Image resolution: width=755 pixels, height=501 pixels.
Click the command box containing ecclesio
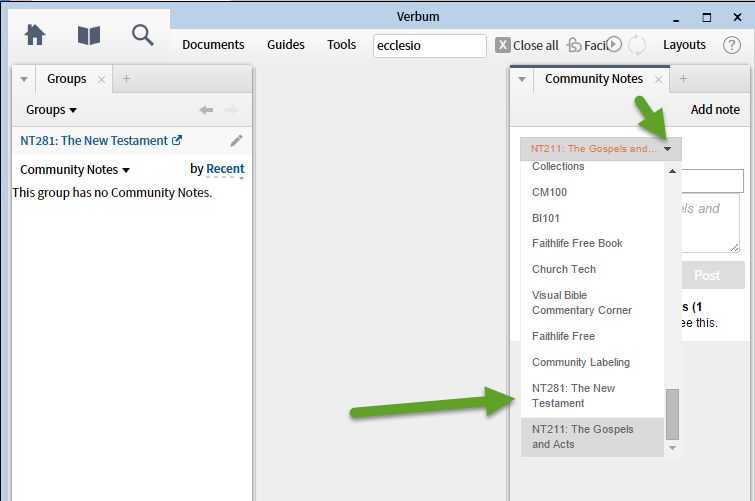point(430,46)
